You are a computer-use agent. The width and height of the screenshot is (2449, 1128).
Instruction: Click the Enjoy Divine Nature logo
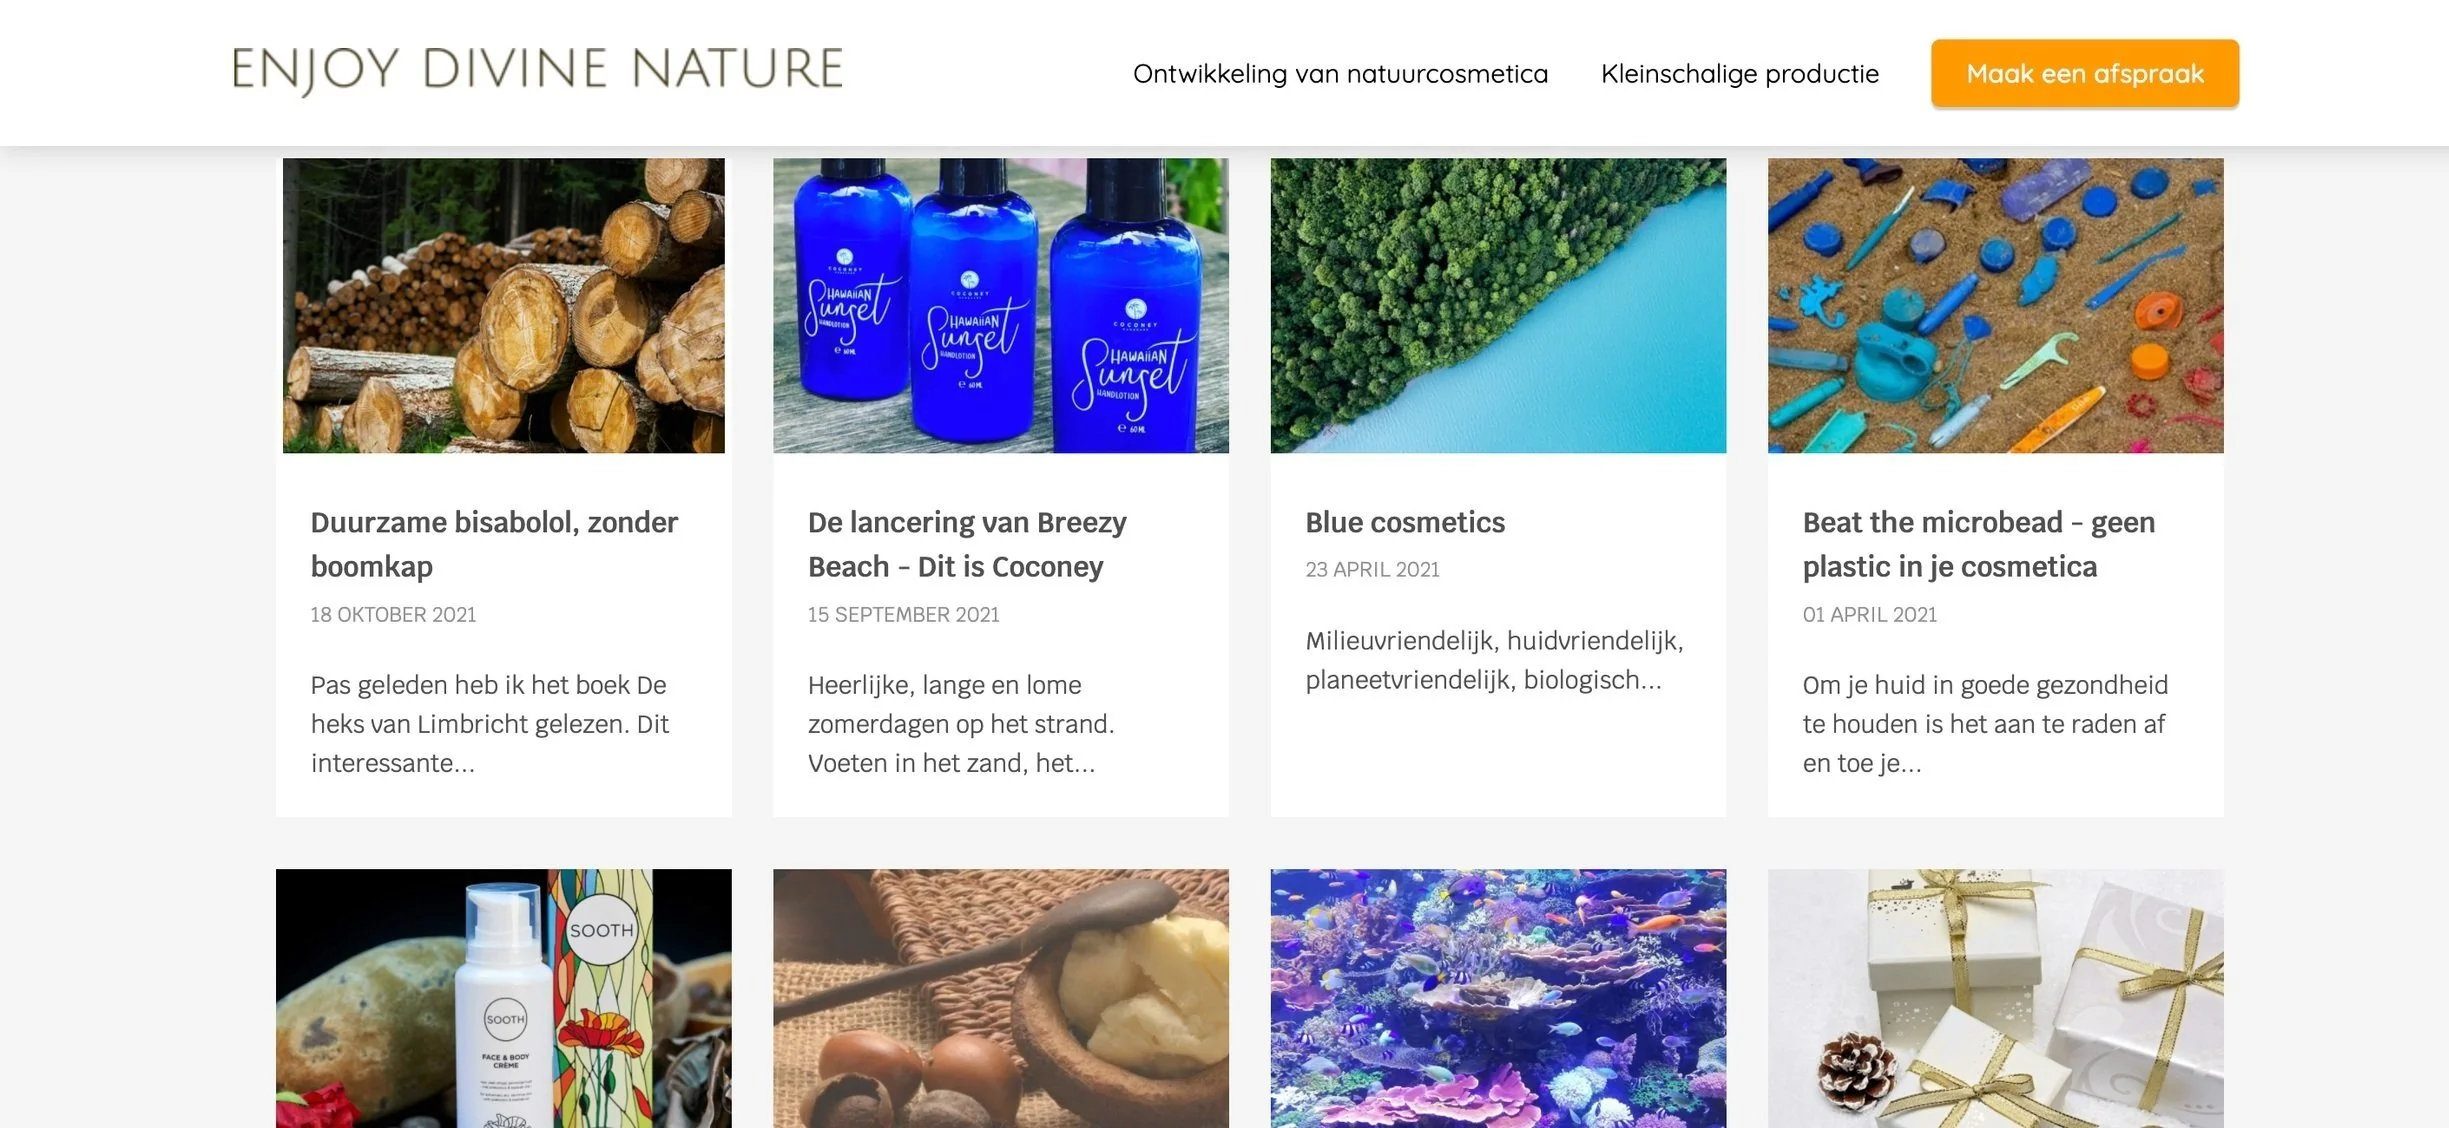click(537, 70)
